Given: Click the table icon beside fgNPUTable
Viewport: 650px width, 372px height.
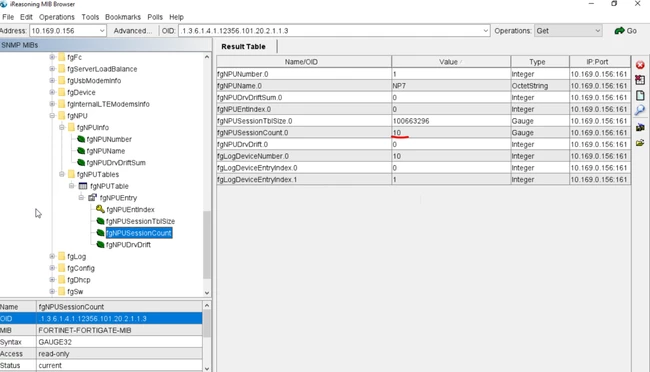Looking at the screenshot, I should click(83, 186).
